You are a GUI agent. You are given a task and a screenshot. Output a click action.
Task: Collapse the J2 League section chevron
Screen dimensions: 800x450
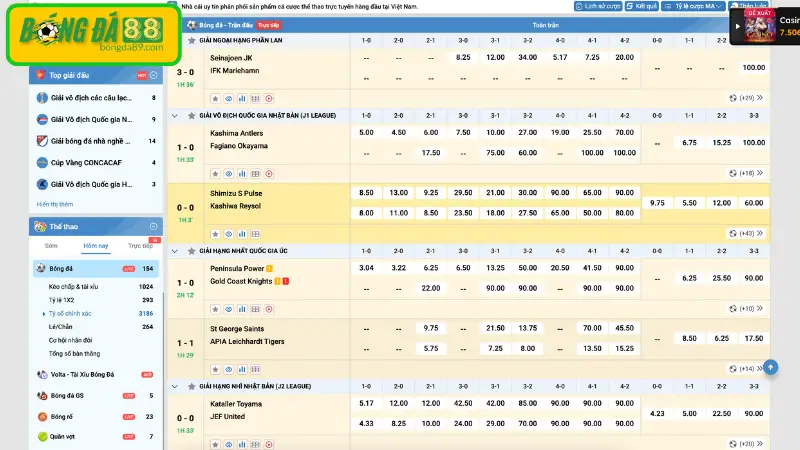[x=175, y=386]
